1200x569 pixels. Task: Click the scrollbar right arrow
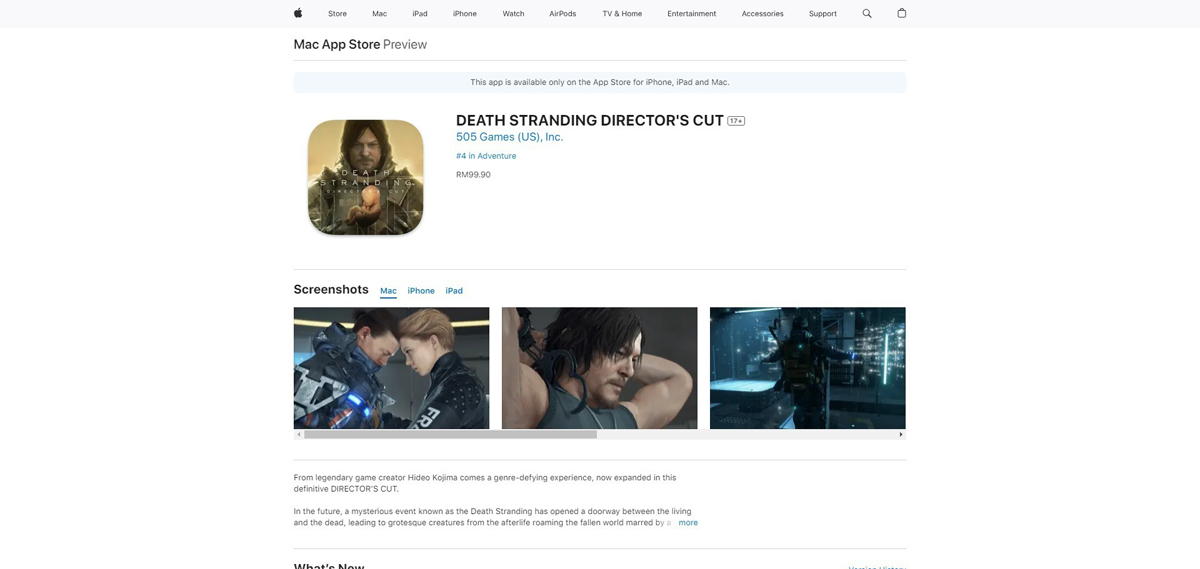pyautogui.click(x=901, y=435)
